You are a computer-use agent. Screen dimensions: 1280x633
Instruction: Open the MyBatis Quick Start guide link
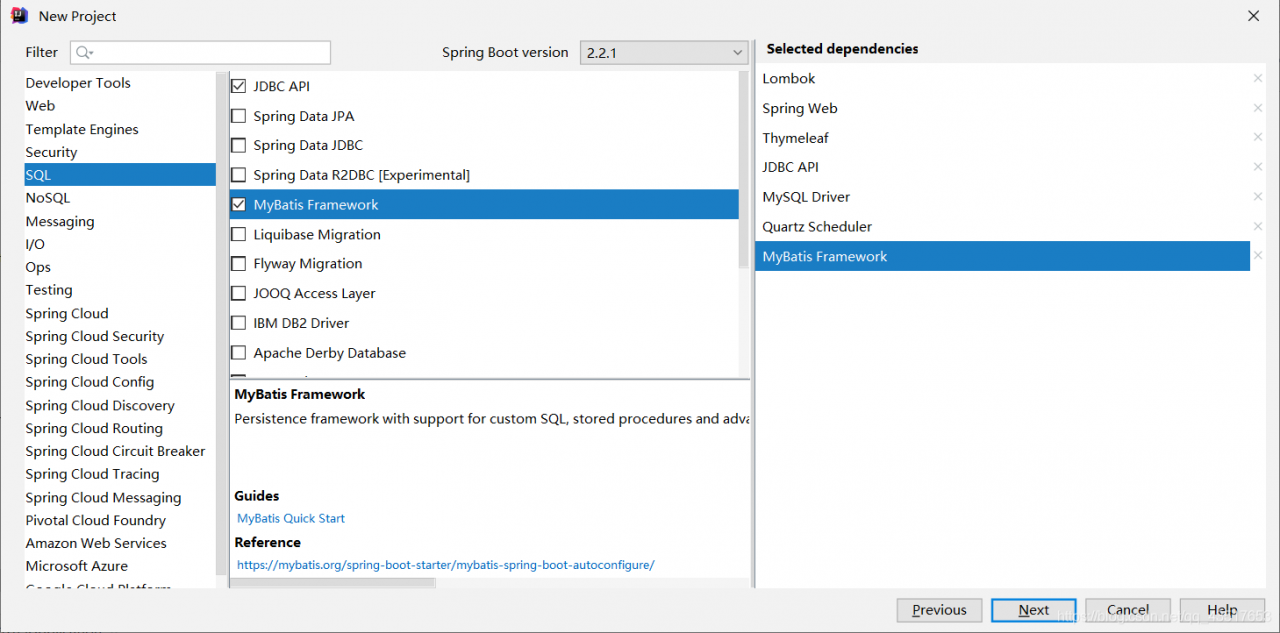291,518
